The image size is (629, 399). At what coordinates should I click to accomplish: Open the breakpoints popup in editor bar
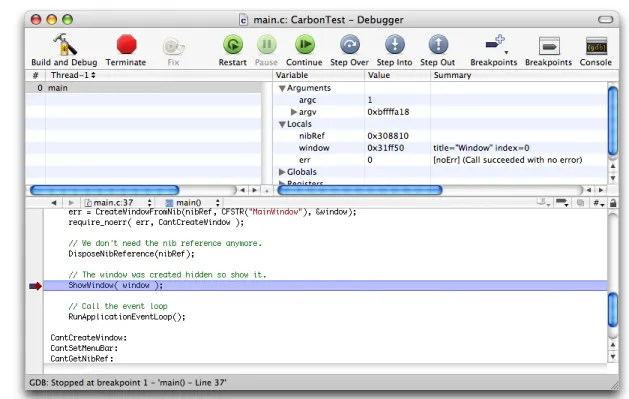[562, 203]
